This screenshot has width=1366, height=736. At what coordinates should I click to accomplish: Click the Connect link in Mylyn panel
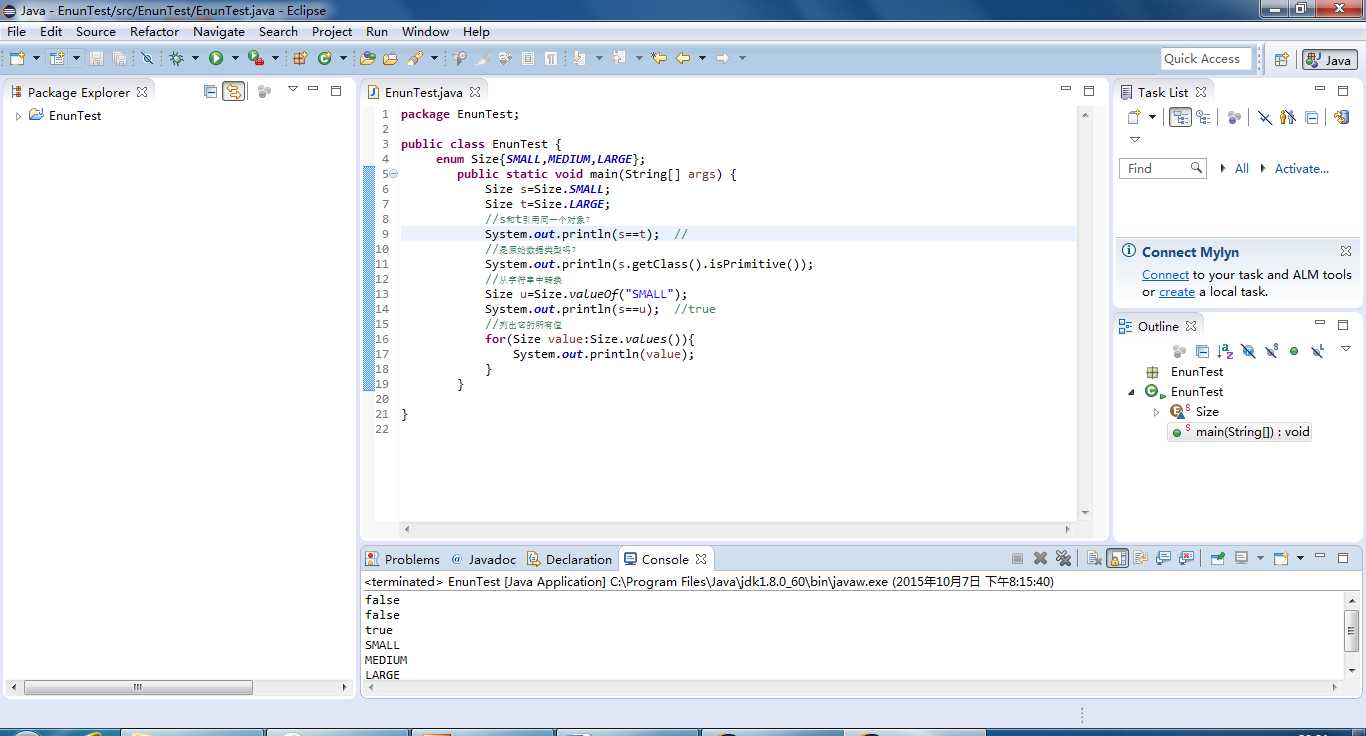[1165, 275]
